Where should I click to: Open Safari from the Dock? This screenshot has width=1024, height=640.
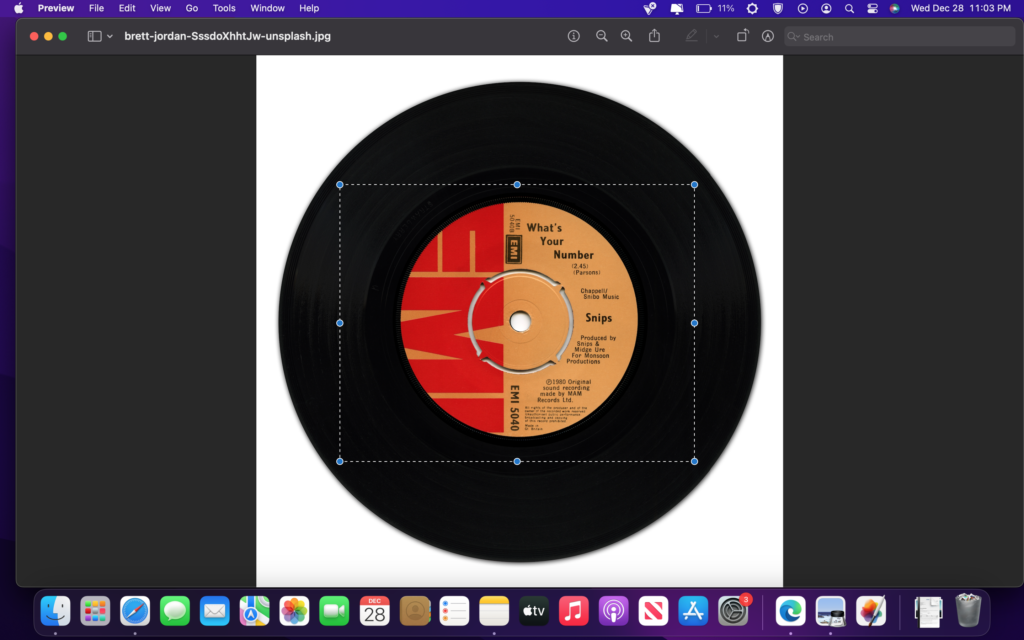135,611
